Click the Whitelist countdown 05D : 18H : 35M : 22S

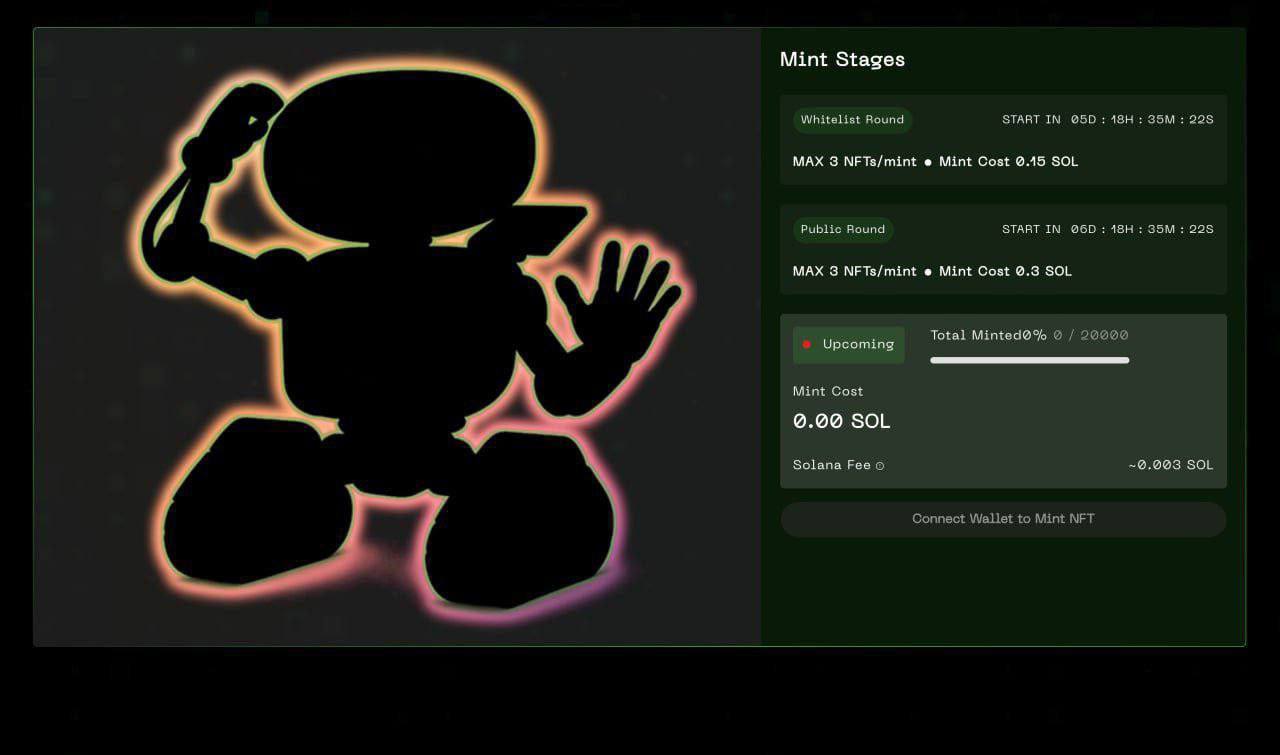[x=1142, y=120]
